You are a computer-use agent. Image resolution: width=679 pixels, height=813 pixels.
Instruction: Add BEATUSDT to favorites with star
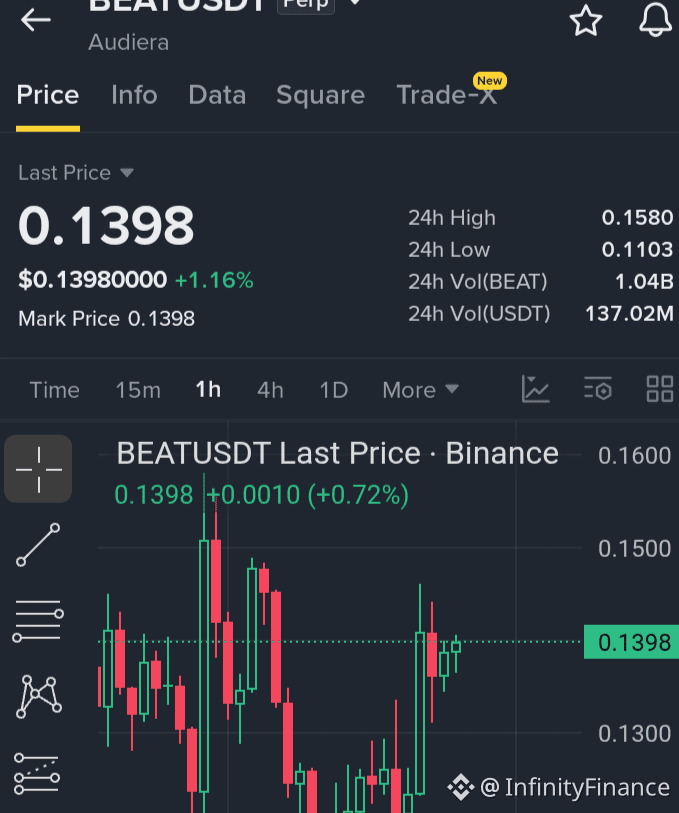586,20
